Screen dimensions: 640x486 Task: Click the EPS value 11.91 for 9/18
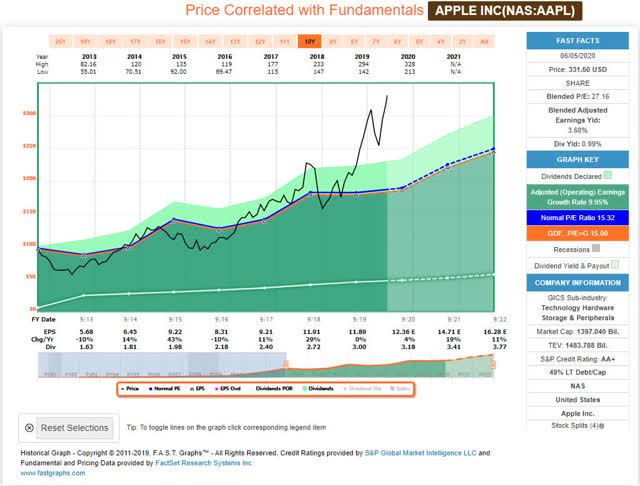(x=311, y=332)
